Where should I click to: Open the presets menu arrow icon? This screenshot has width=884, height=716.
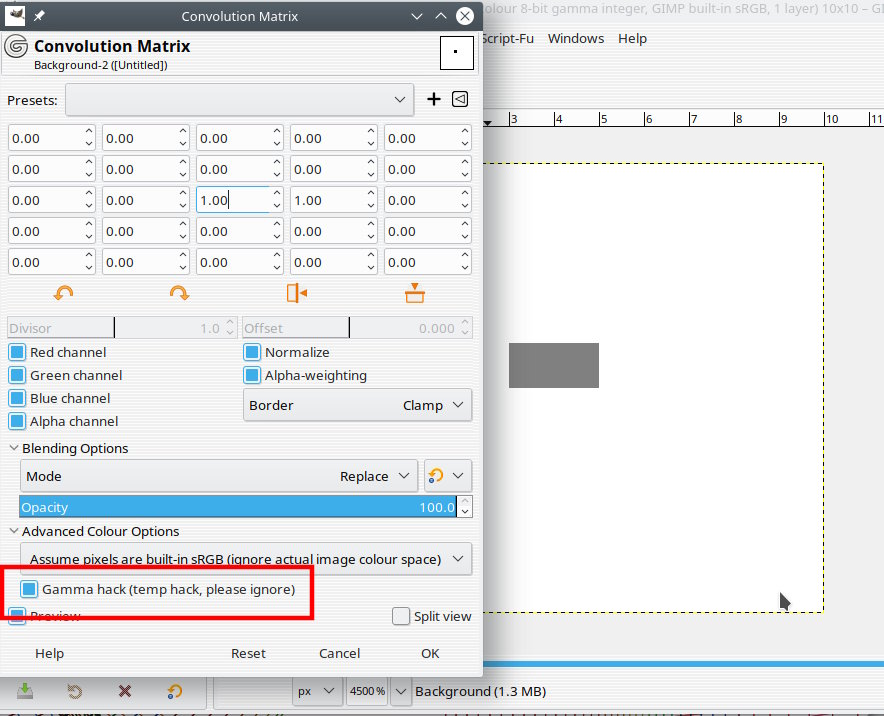(x=460, y=100)
